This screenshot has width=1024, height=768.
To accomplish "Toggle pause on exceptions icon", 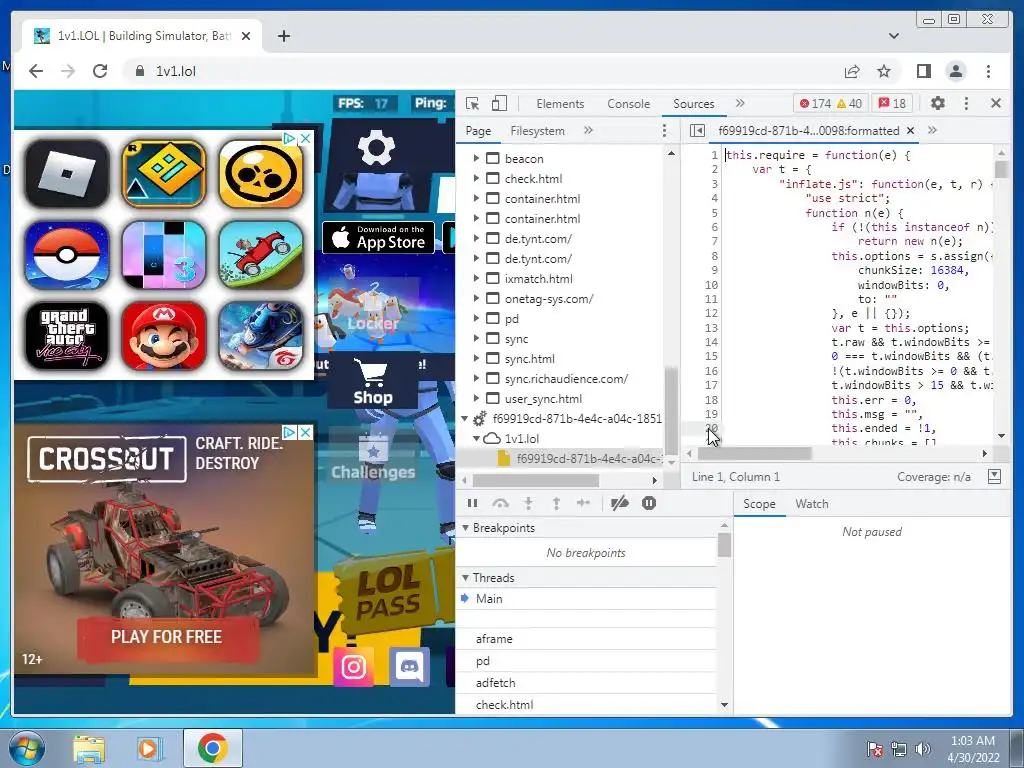I will (x=648, y=503).
